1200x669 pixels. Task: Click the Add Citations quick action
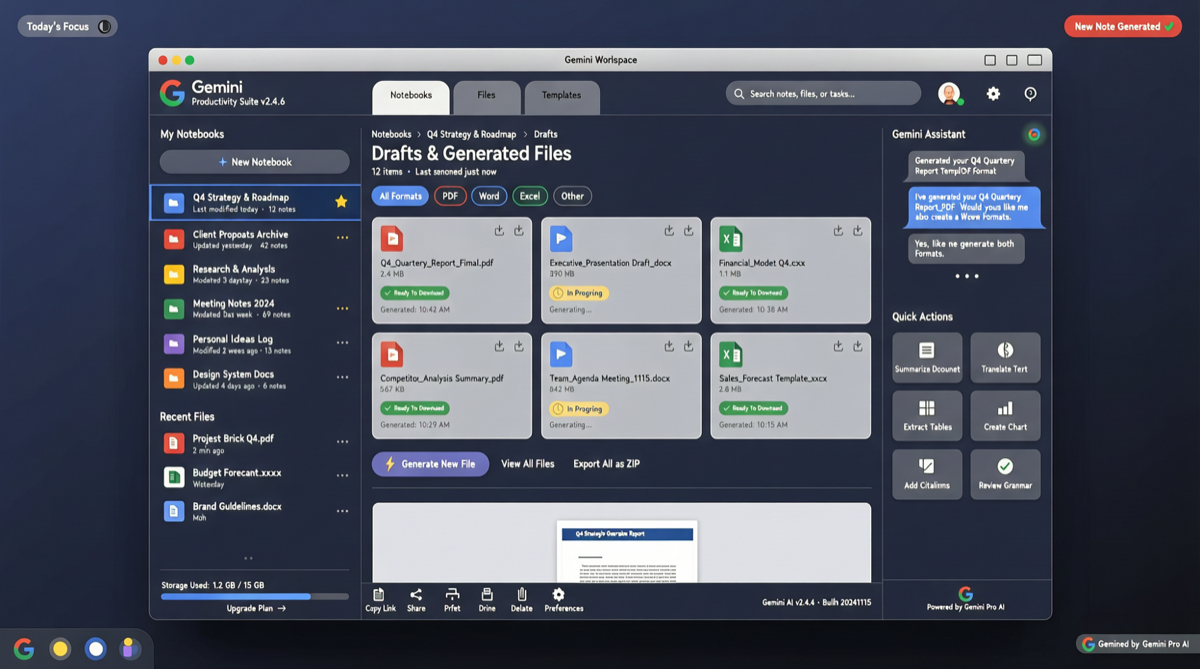[x=927, y=474]
